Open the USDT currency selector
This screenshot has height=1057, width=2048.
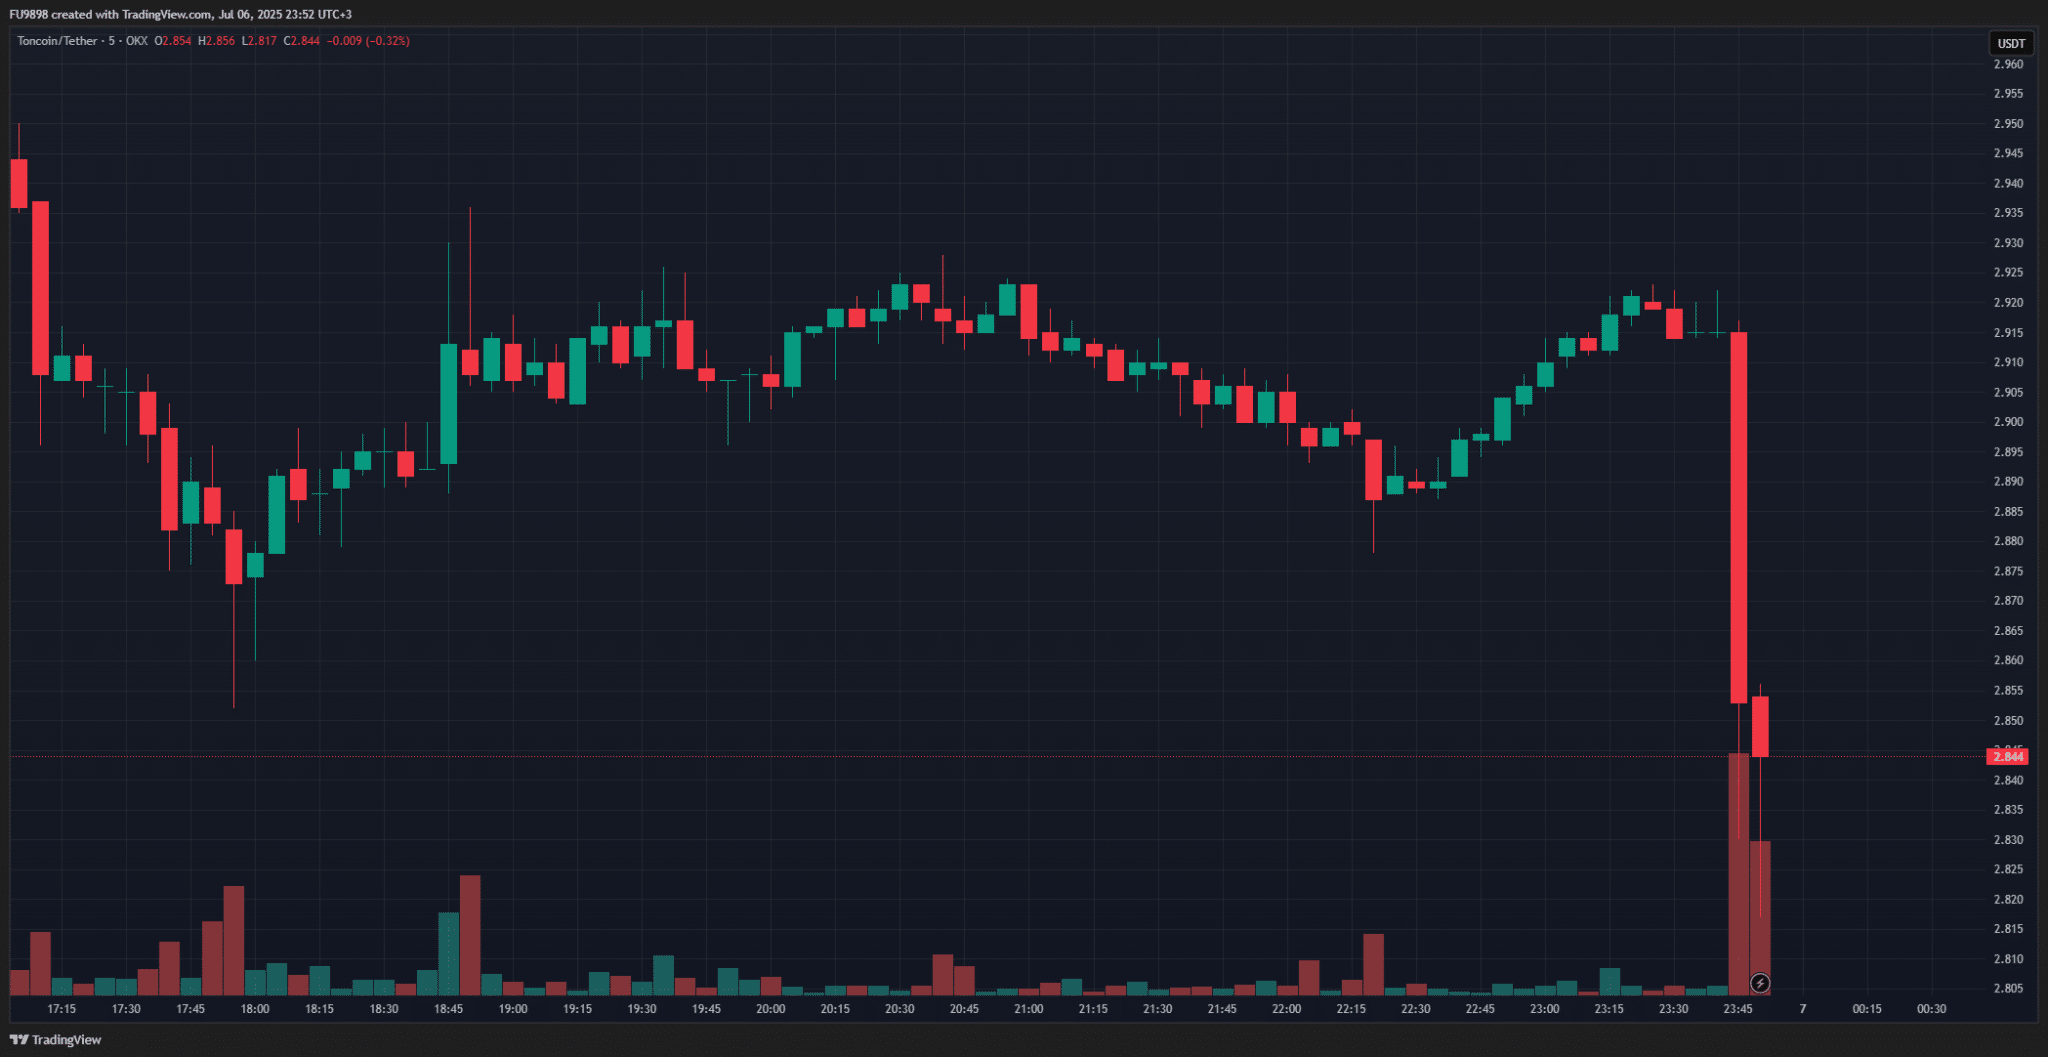coord(2010,43)
